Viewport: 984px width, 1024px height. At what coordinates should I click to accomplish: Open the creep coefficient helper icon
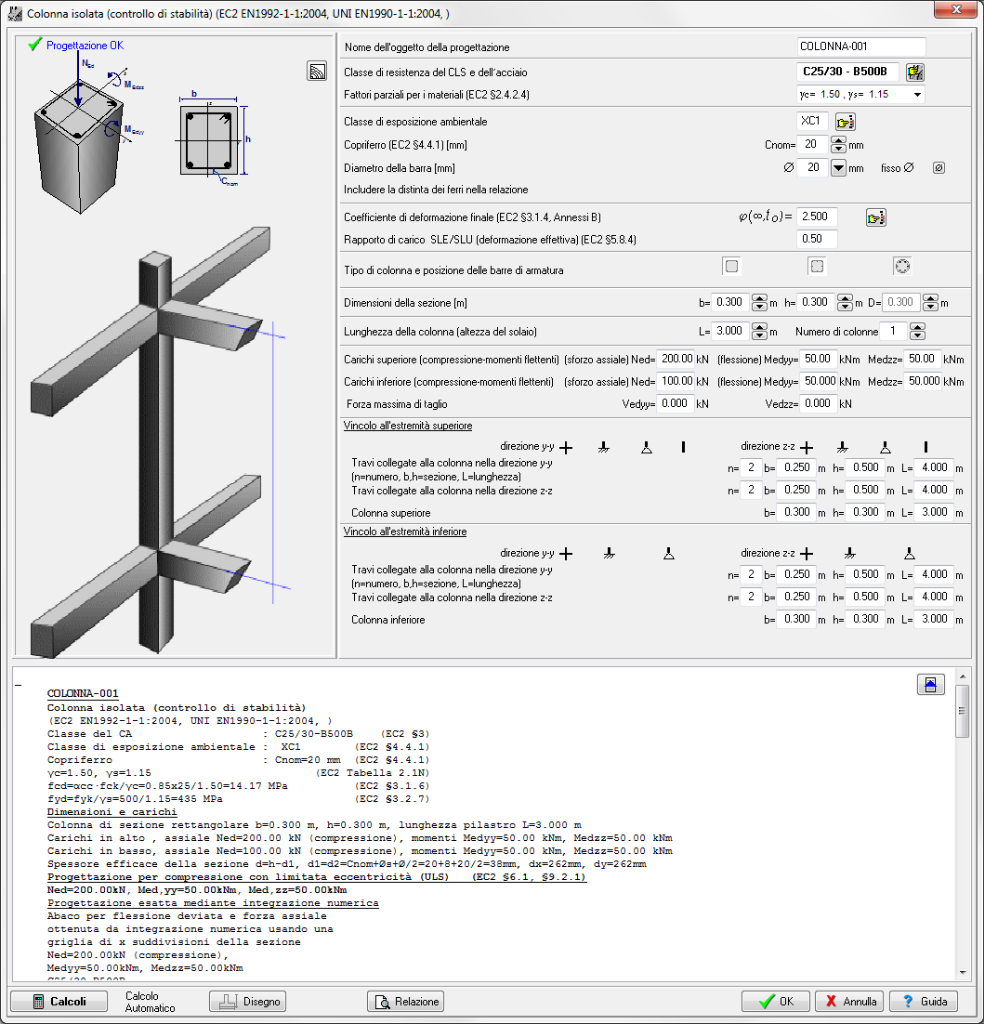coord(876,217)
